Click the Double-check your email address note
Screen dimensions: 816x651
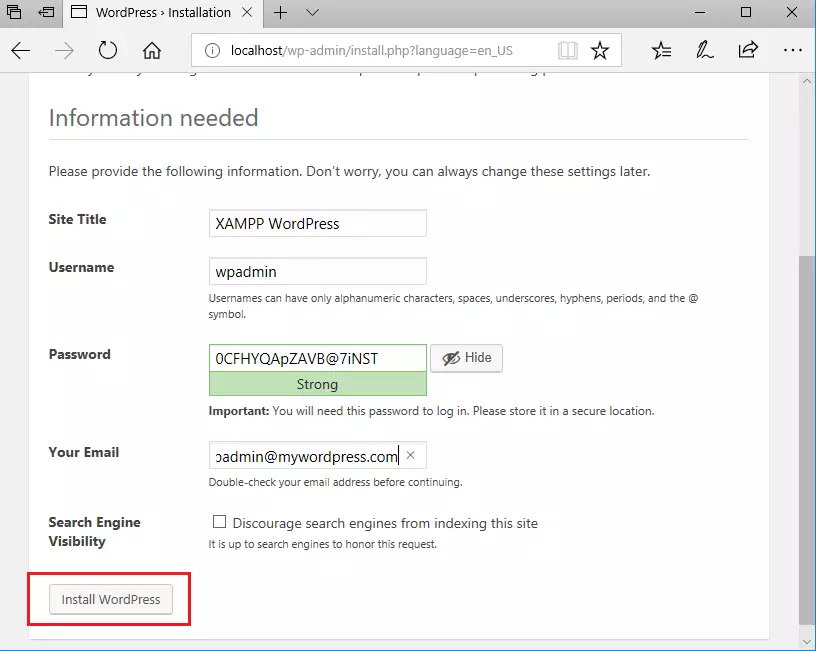335,482
